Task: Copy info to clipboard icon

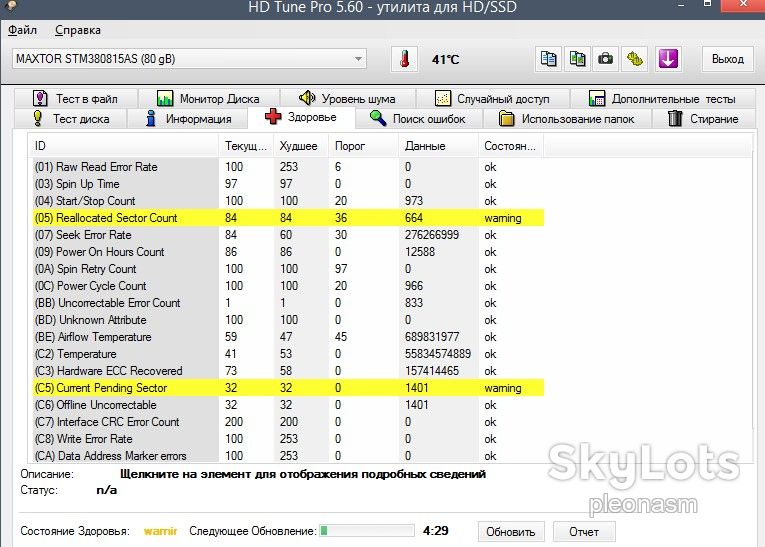Action: pos(548,59)
